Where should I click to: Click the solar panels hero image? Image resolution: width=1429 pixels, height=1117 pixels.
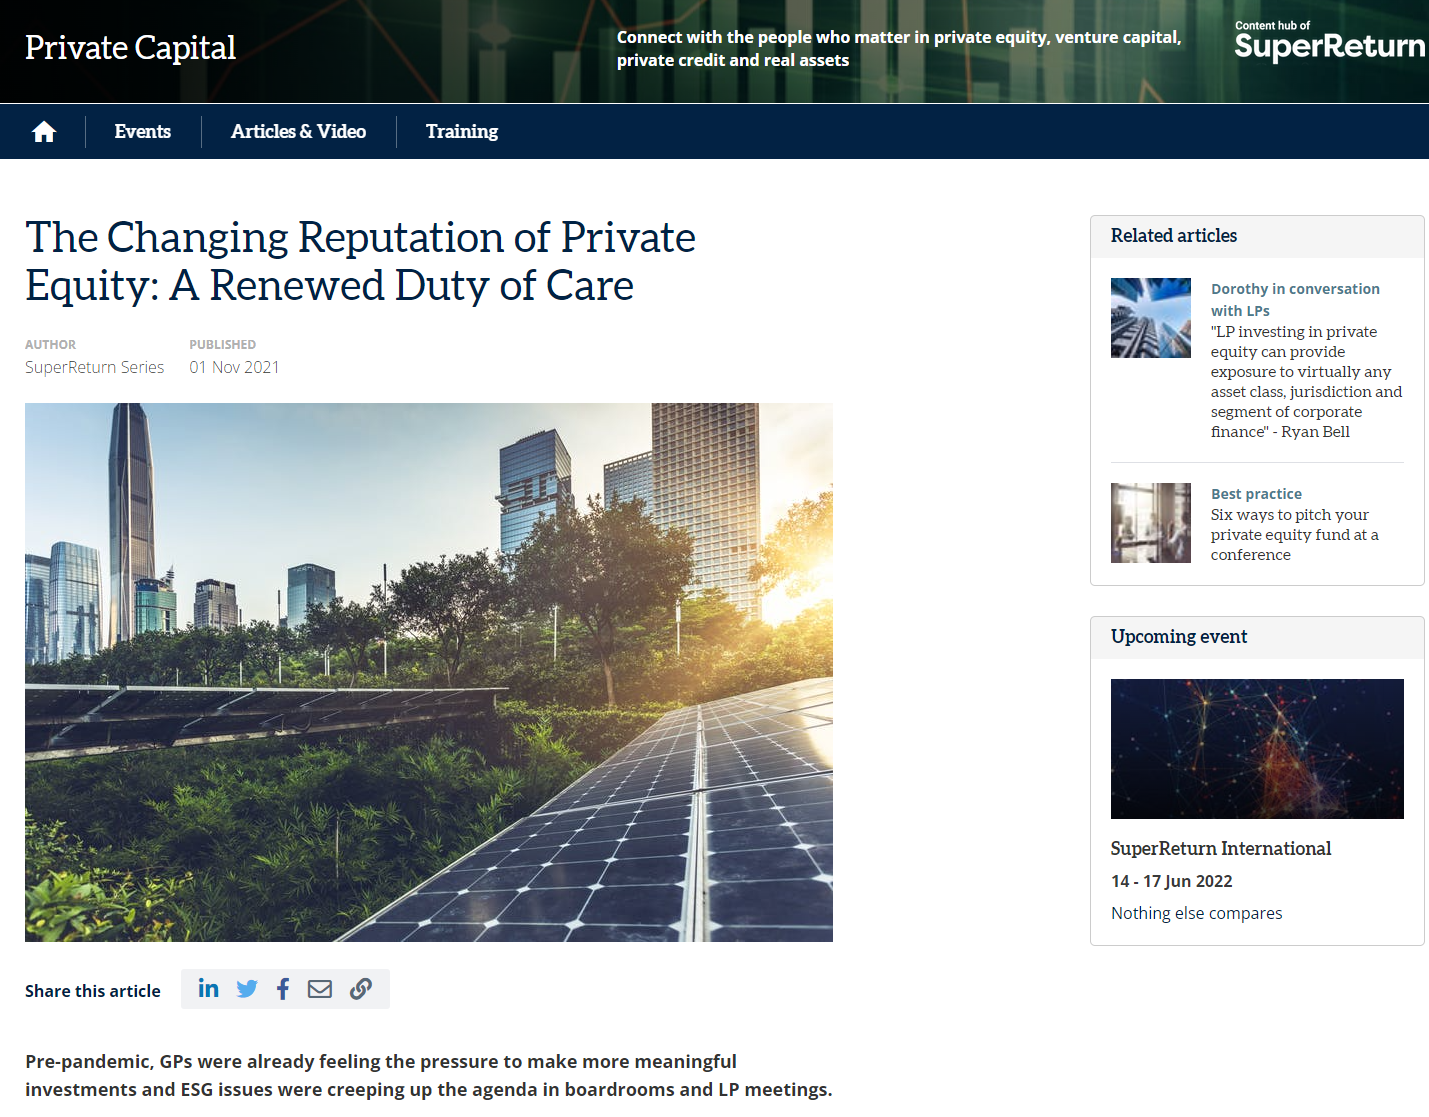[429, 672]
